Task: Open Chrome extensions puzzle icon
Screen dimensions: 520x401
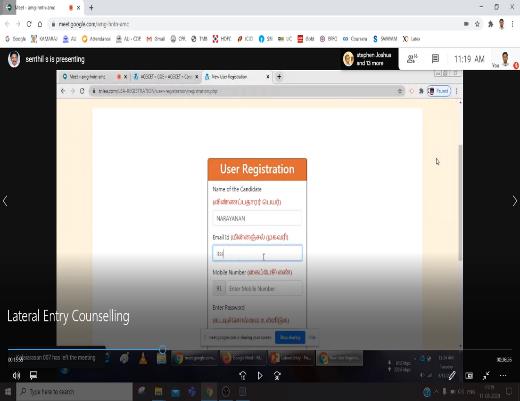Action: [x=490, y=24]
